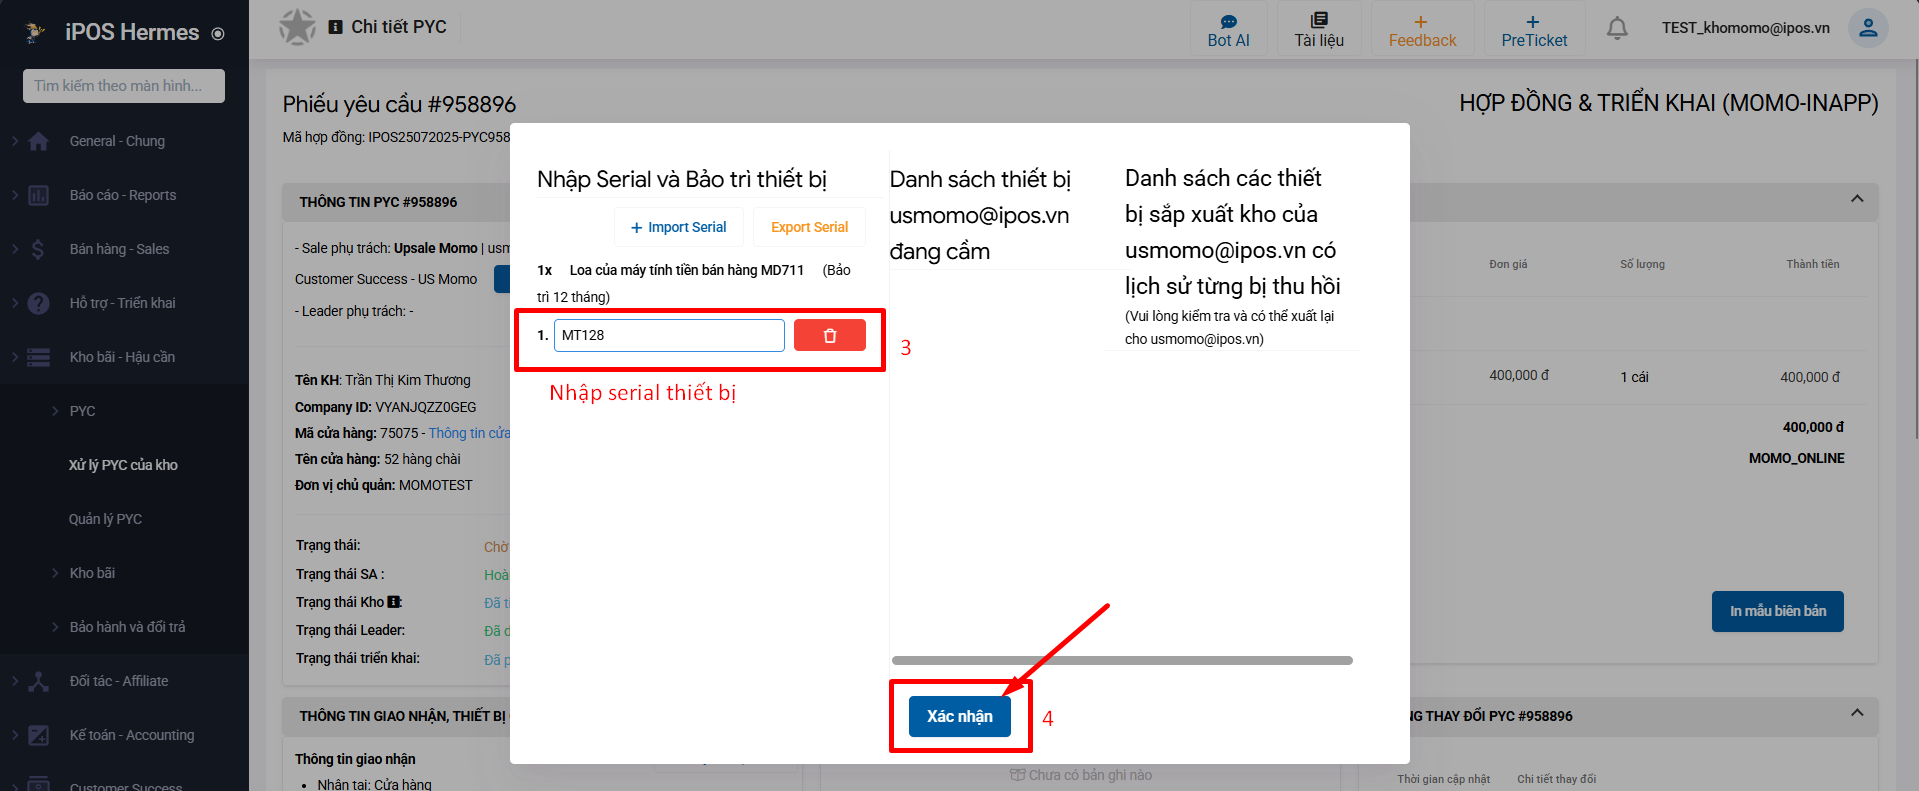Select Xử lý PYC của kho
1919x791 pixels.
123,465
